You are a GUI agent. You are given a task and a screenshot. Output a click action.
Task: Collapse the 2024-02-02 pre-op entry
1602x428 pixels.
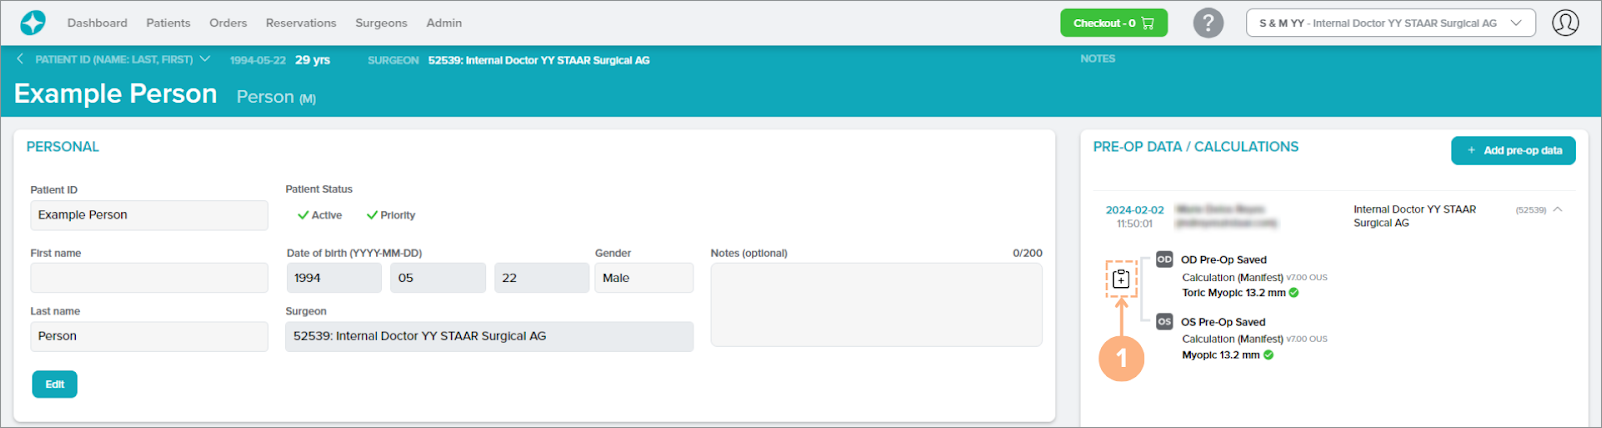point(1557,210)
